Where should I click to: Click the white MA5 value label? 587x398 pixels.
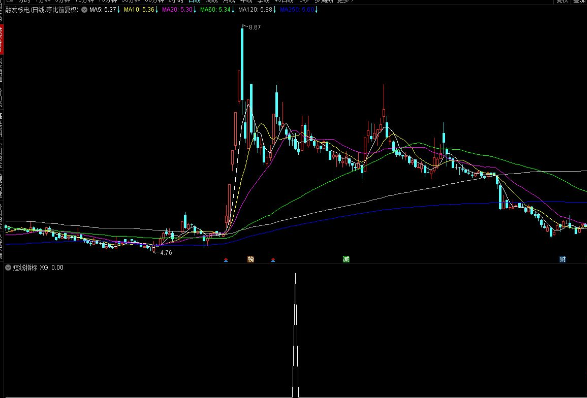(103, 10)
